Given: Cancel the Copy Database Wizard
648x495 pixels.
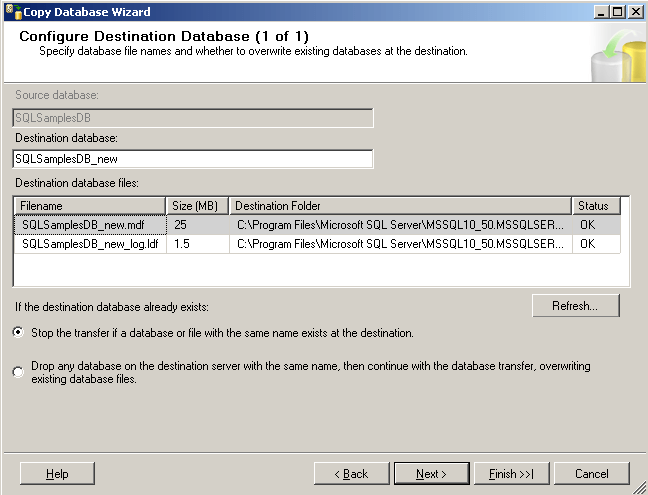Looking at the screenshot, I should (592, 474).
